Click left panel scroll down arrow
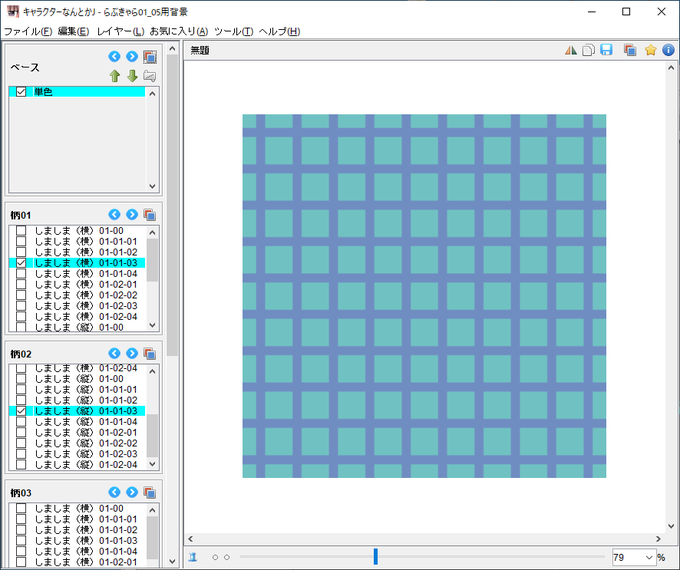The height and width of the screenshot is (570, 680). point(172,561)
